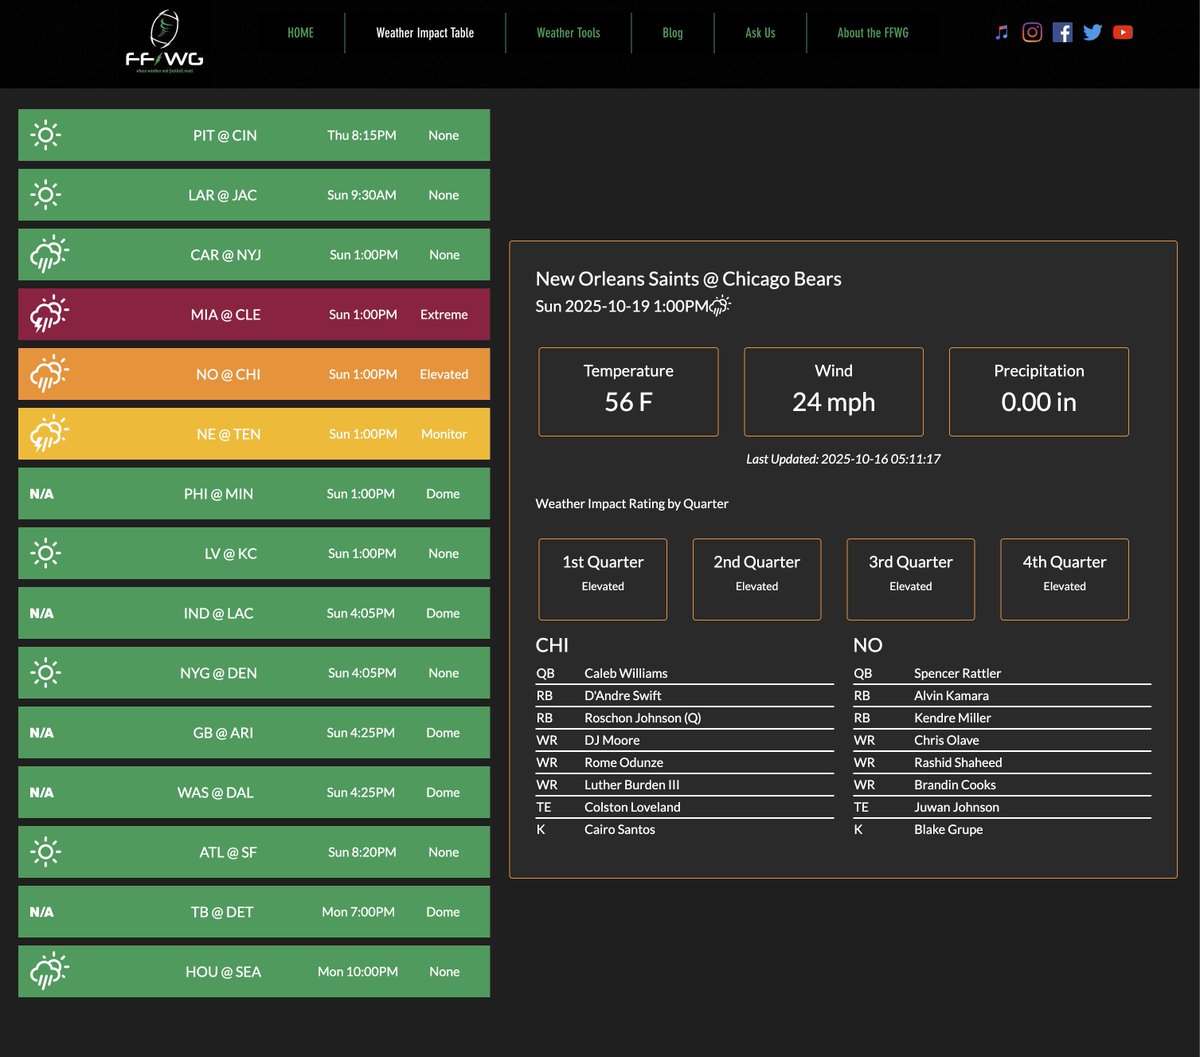The image size is (1200, 1057).
Task: Click New Orleans Saints @ Chicago Bears heading
Action: pos(688,279)
